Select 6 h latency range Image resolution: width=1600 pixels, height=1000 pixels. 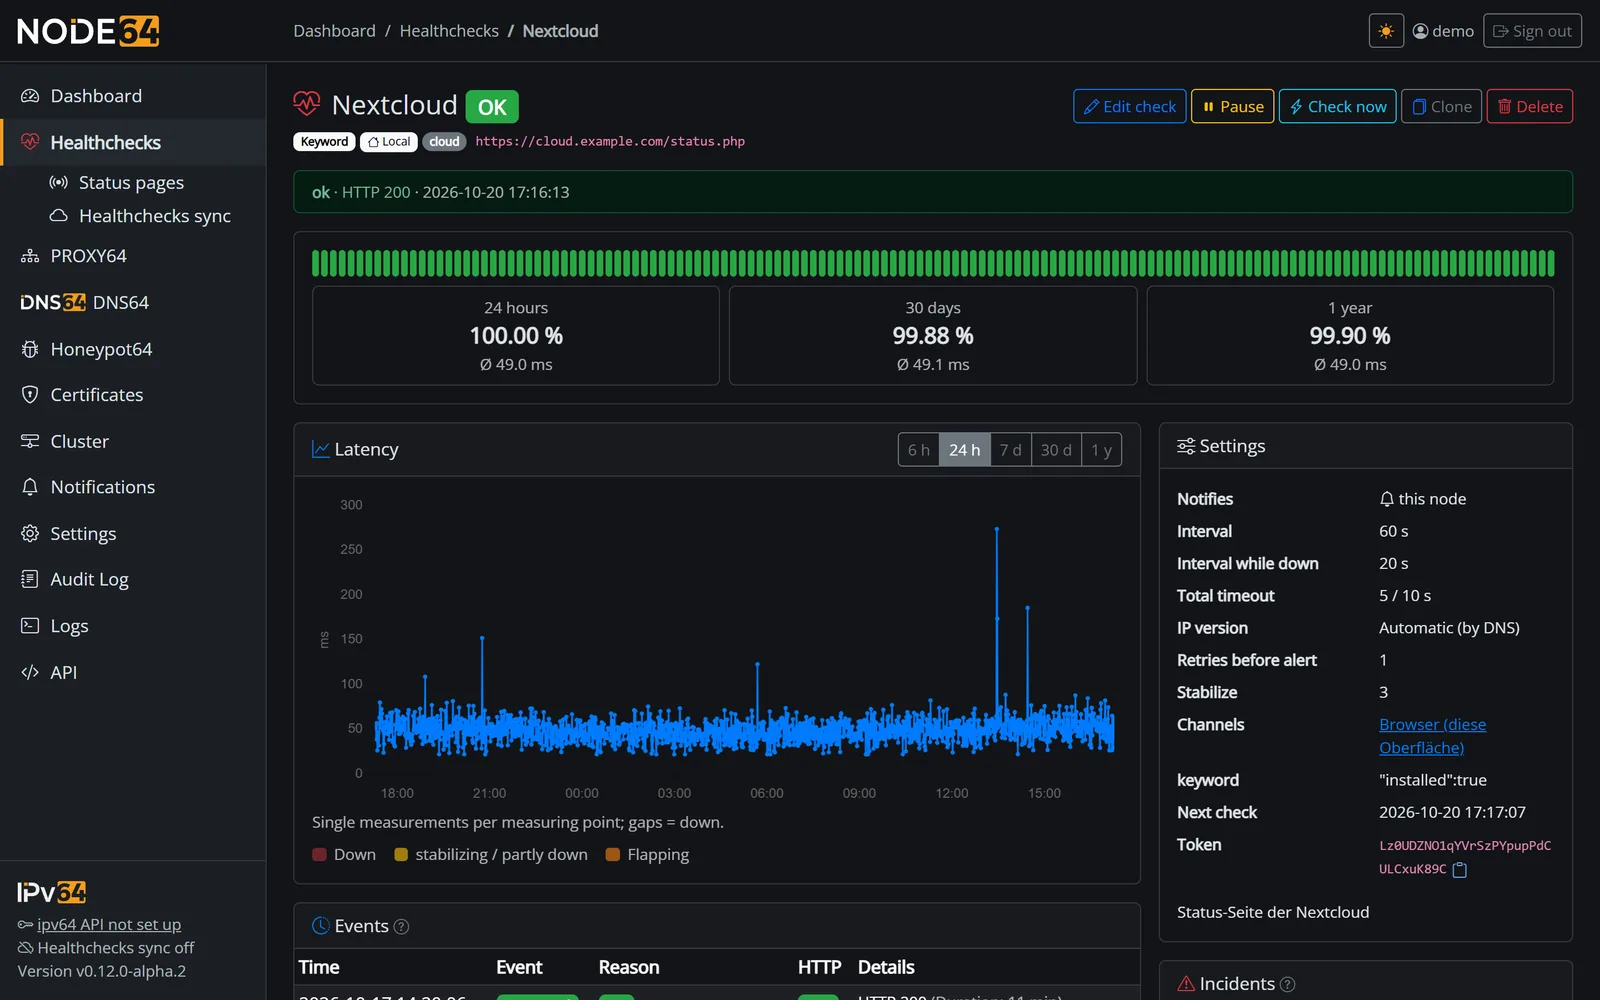coord(918,450)
